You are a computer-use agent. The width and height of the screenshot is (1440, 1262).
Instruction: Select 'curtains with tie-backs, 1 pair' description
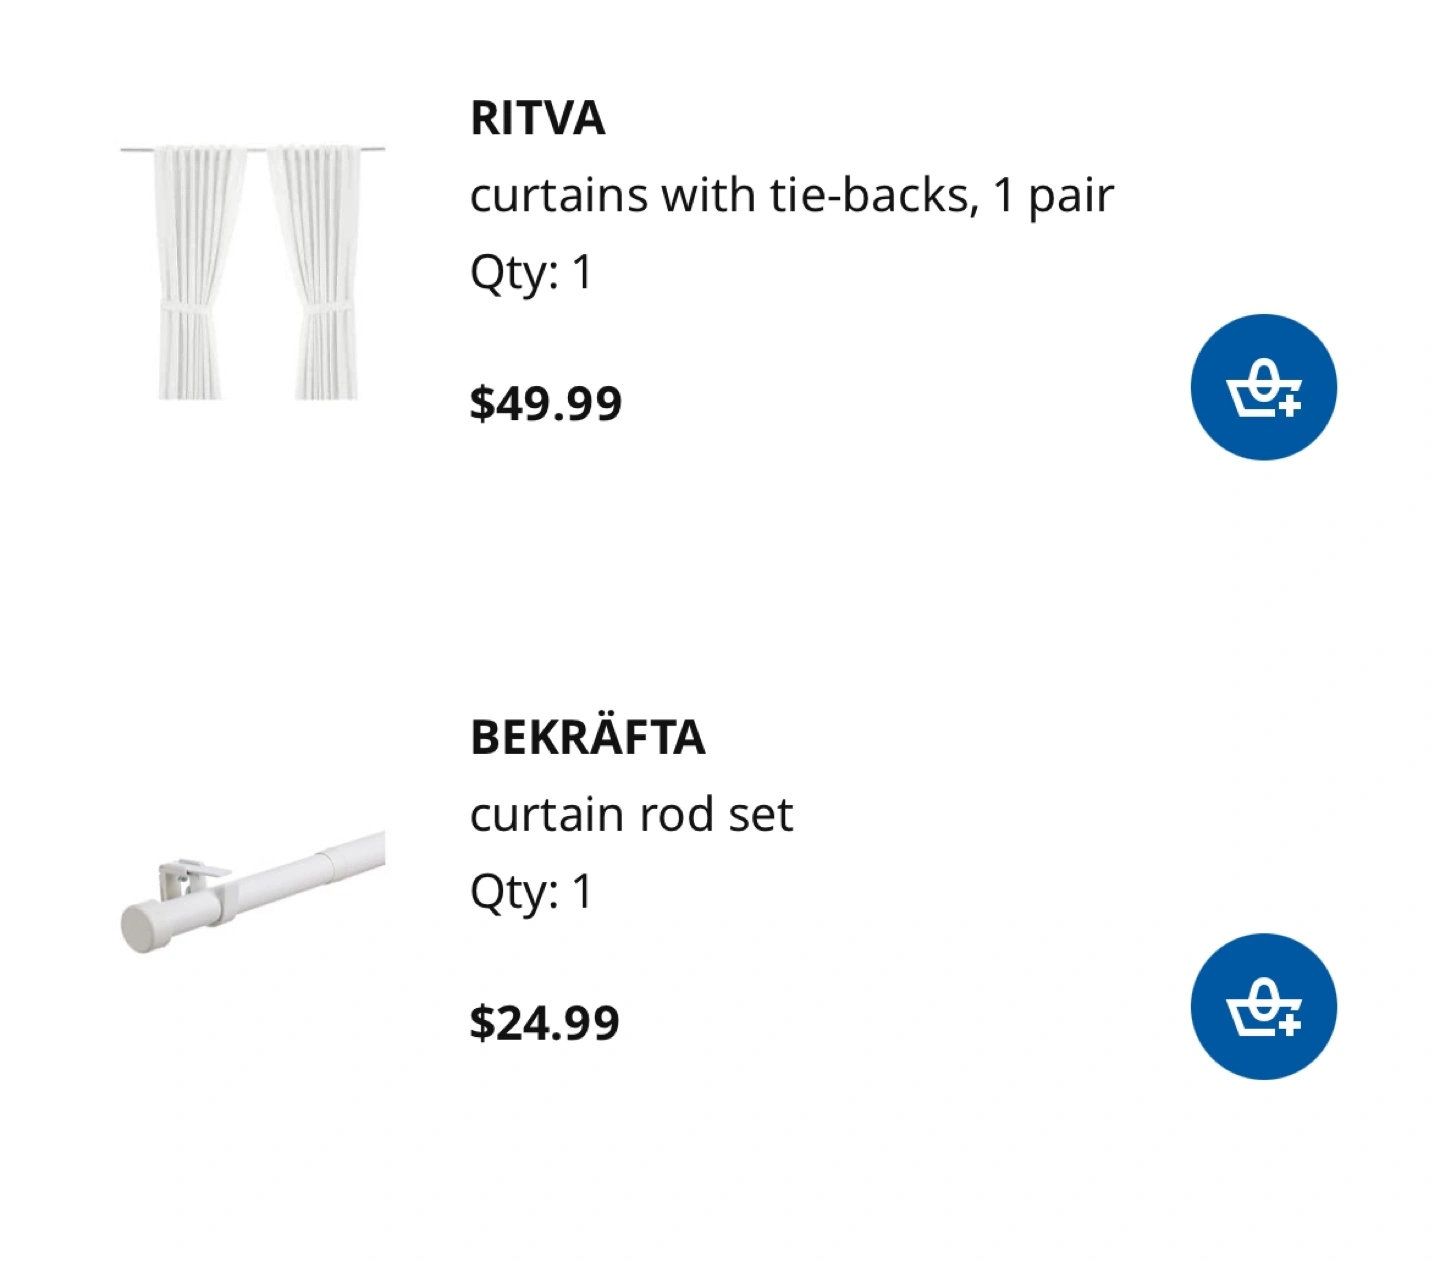click(x=791, y=195)
